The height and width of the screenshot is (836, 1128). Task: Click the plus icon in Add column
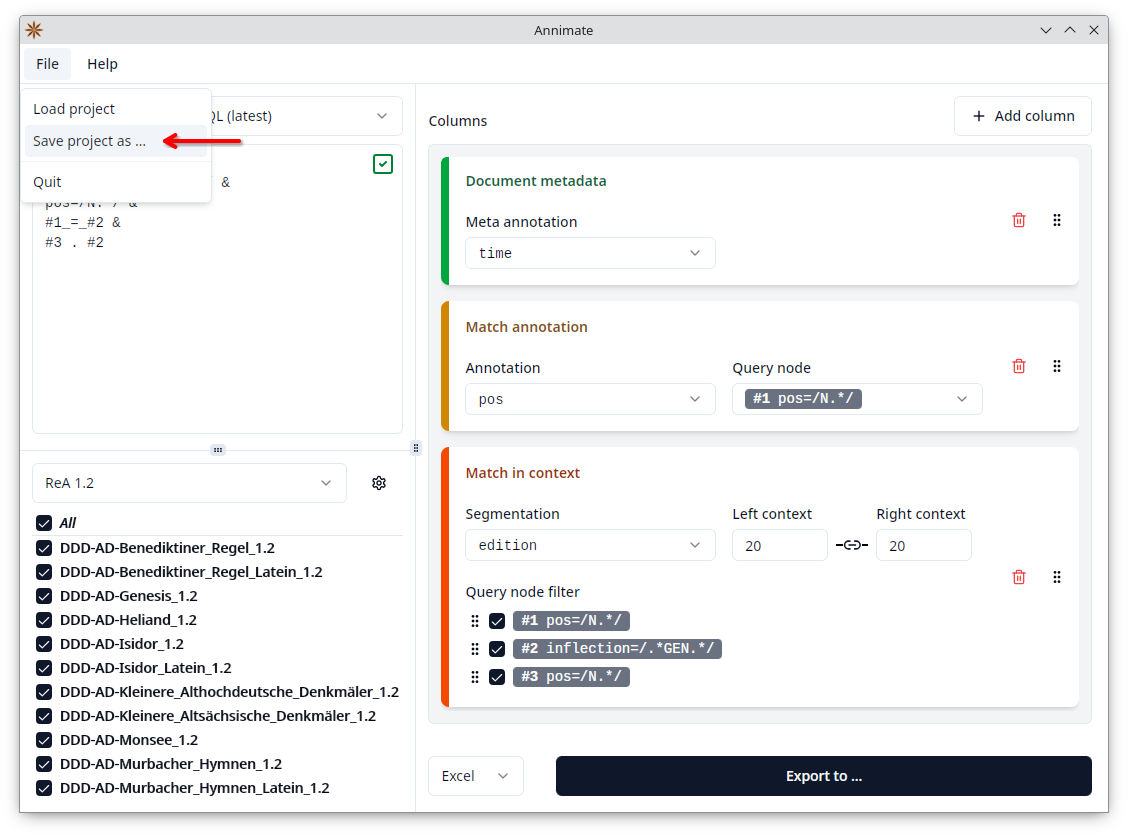978,116
